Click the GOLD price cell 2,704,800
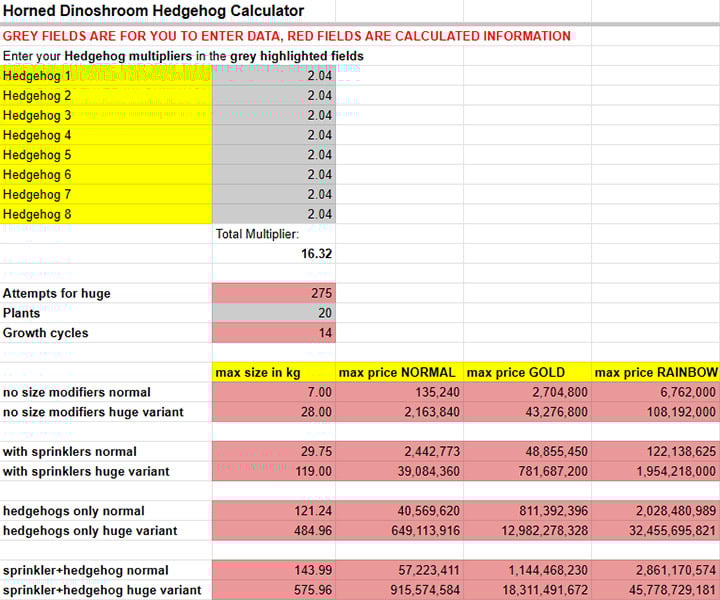Screen dimensions: 720x600 pyautogui.click(x=528, y=392)
